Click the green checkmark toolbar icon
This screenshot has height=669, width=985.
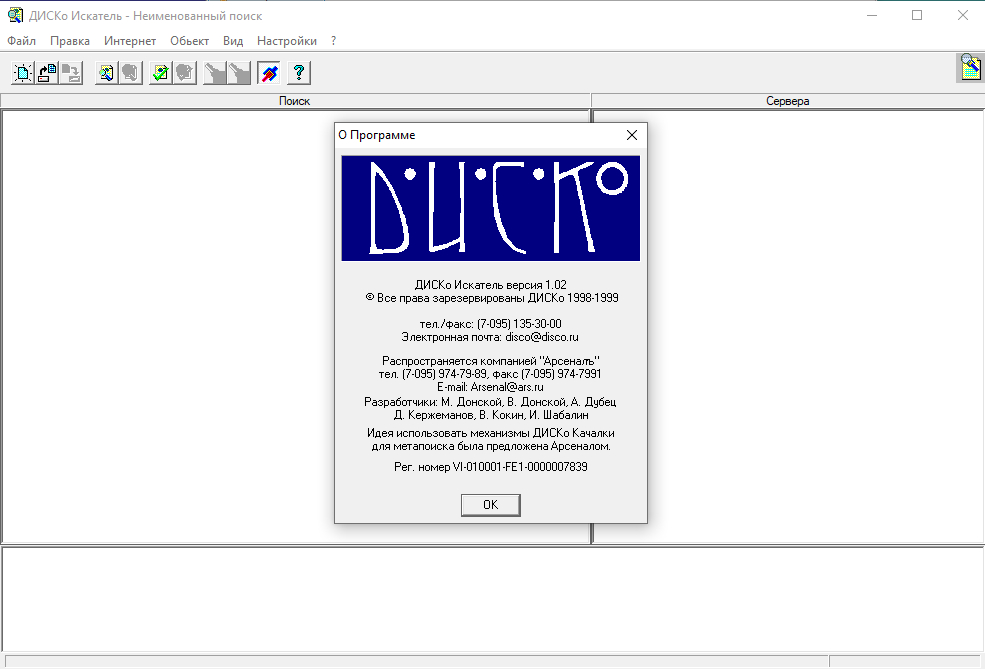(x=160, y=73)
